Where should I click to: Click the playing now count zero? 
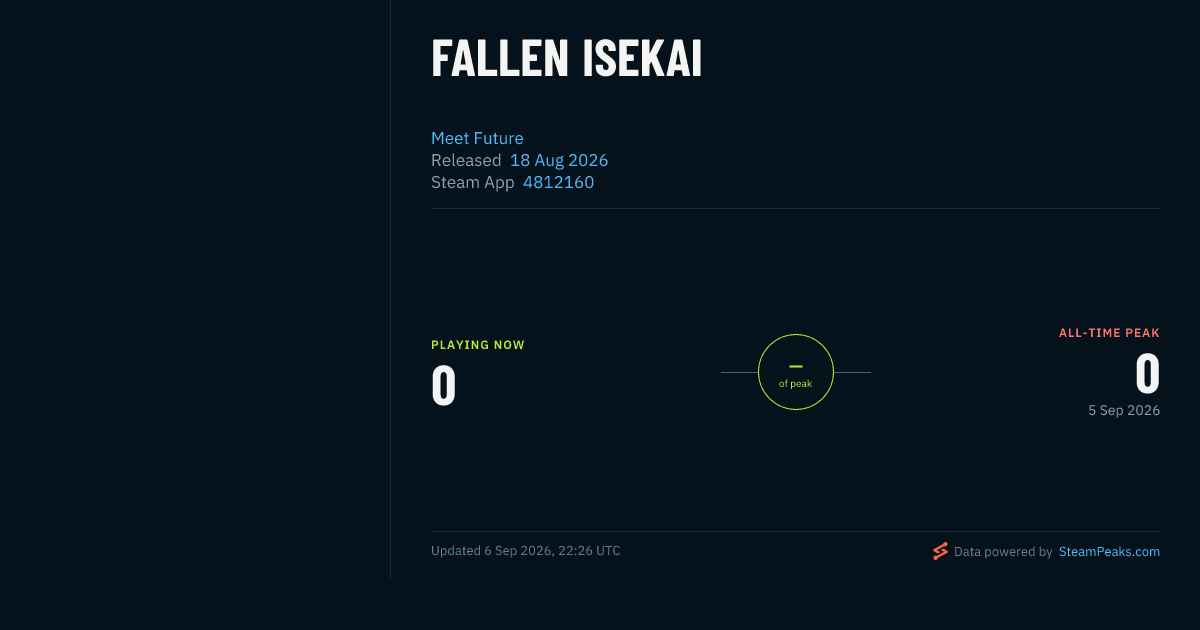(x=444, y=386)
